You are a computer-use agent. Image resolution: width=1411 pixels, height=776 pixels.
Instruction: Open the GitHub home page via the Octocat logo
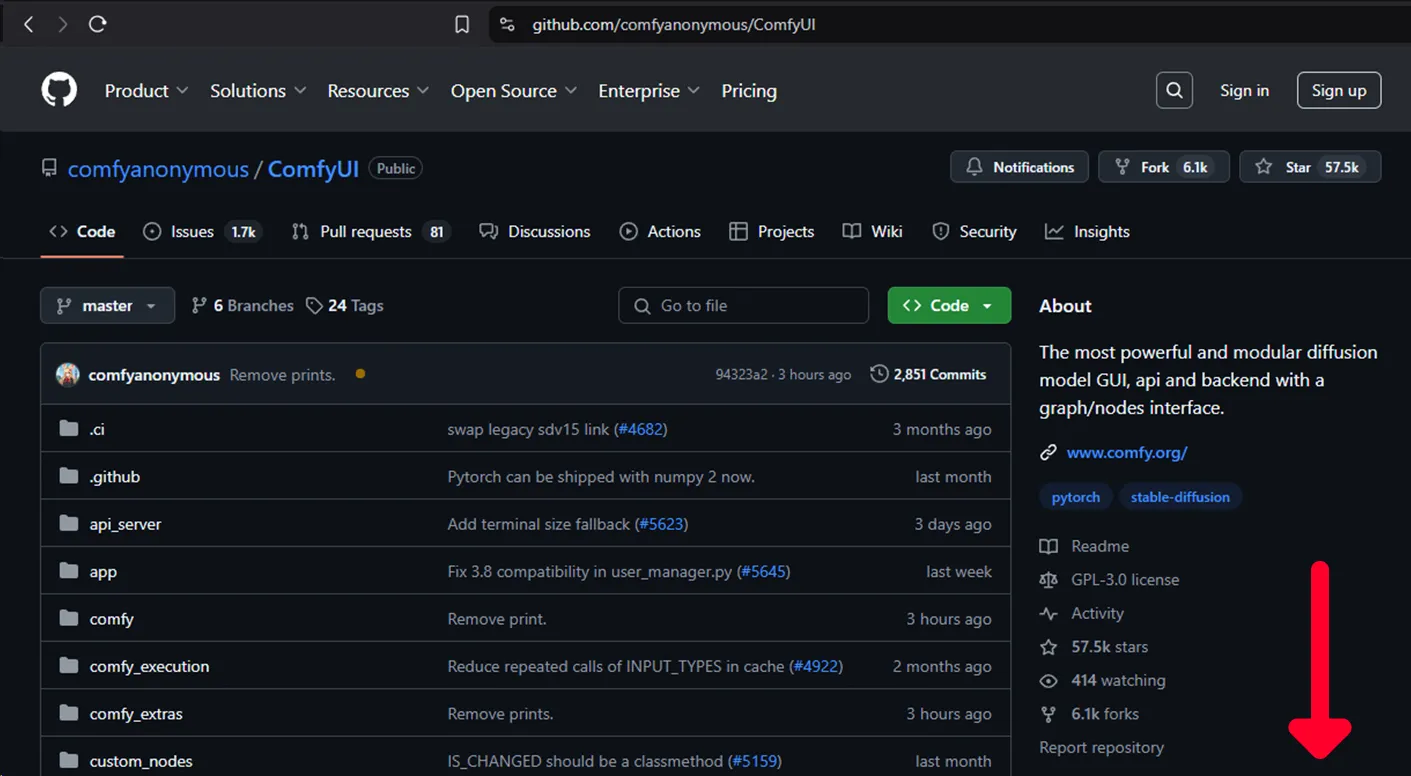click(x=58, y=90)
